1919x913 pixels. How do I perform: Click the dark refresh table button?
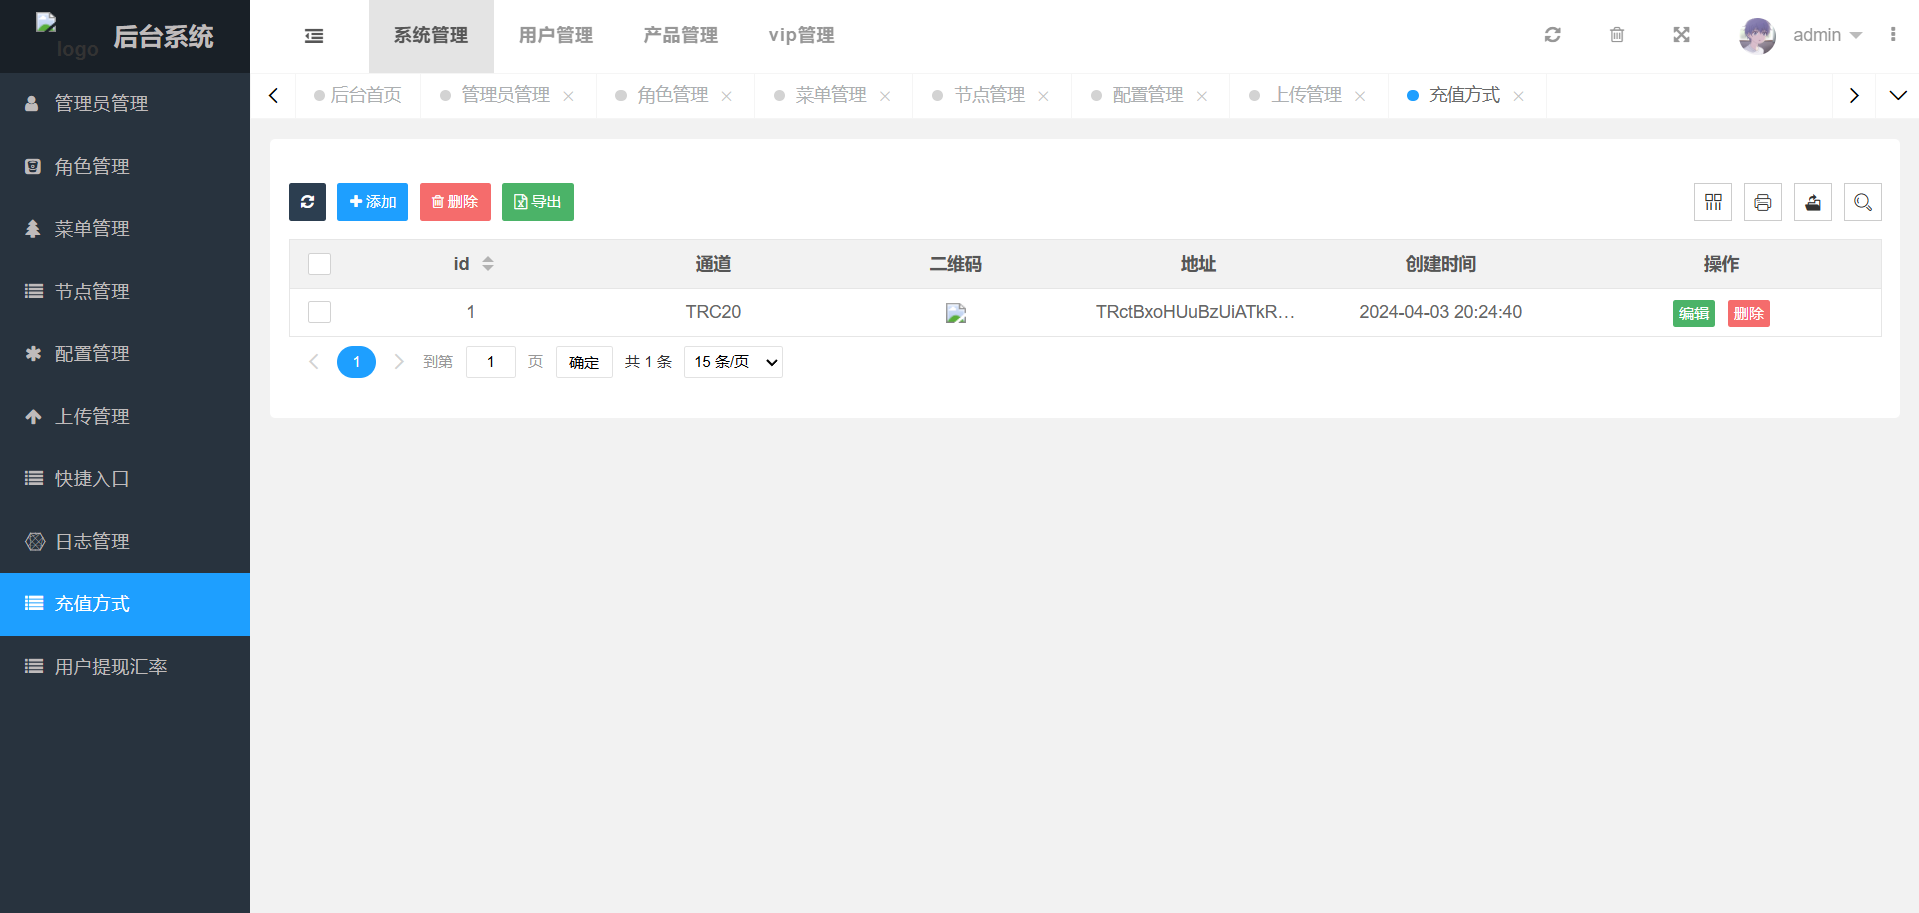(307, 202)
